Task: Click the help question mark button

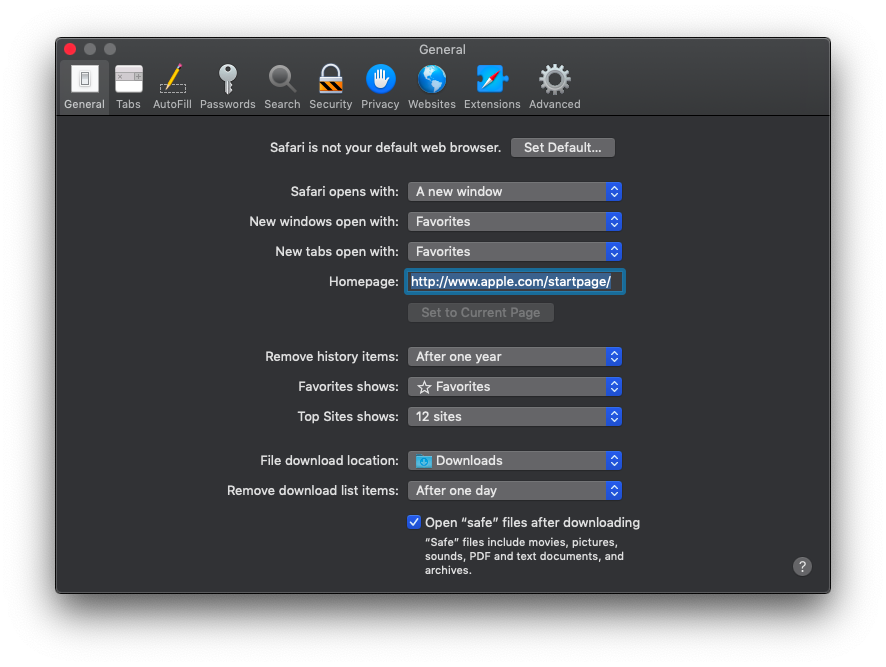Action: point(802,566)
